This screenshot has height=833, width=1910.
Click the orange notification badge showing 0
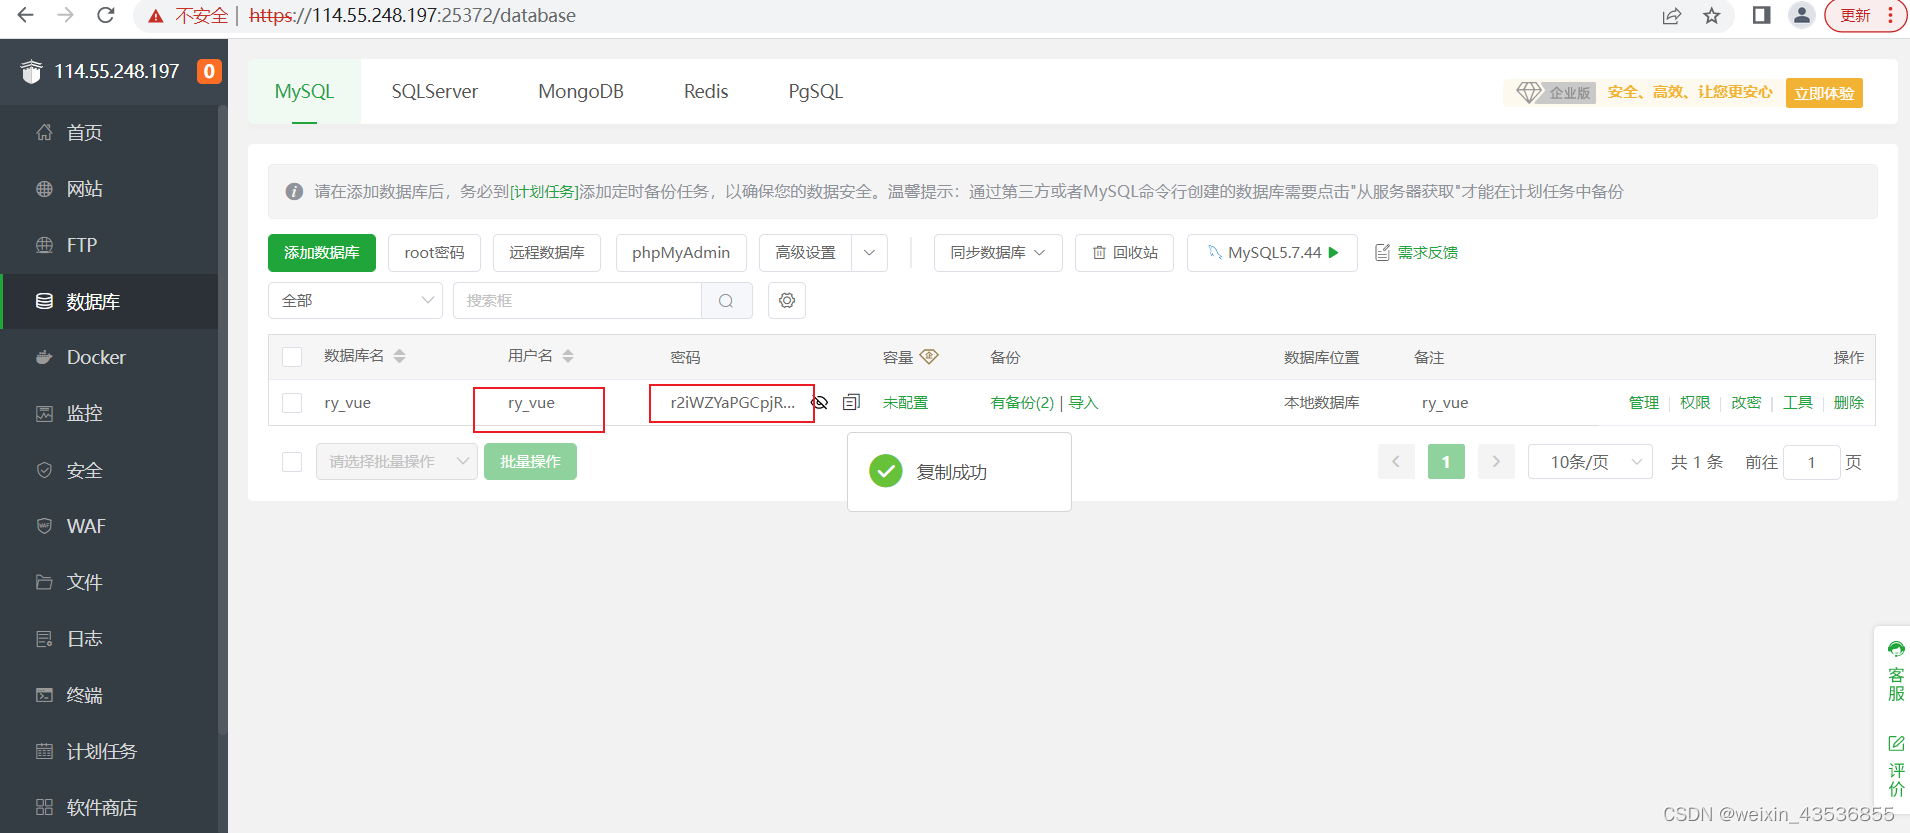point(209,71)
